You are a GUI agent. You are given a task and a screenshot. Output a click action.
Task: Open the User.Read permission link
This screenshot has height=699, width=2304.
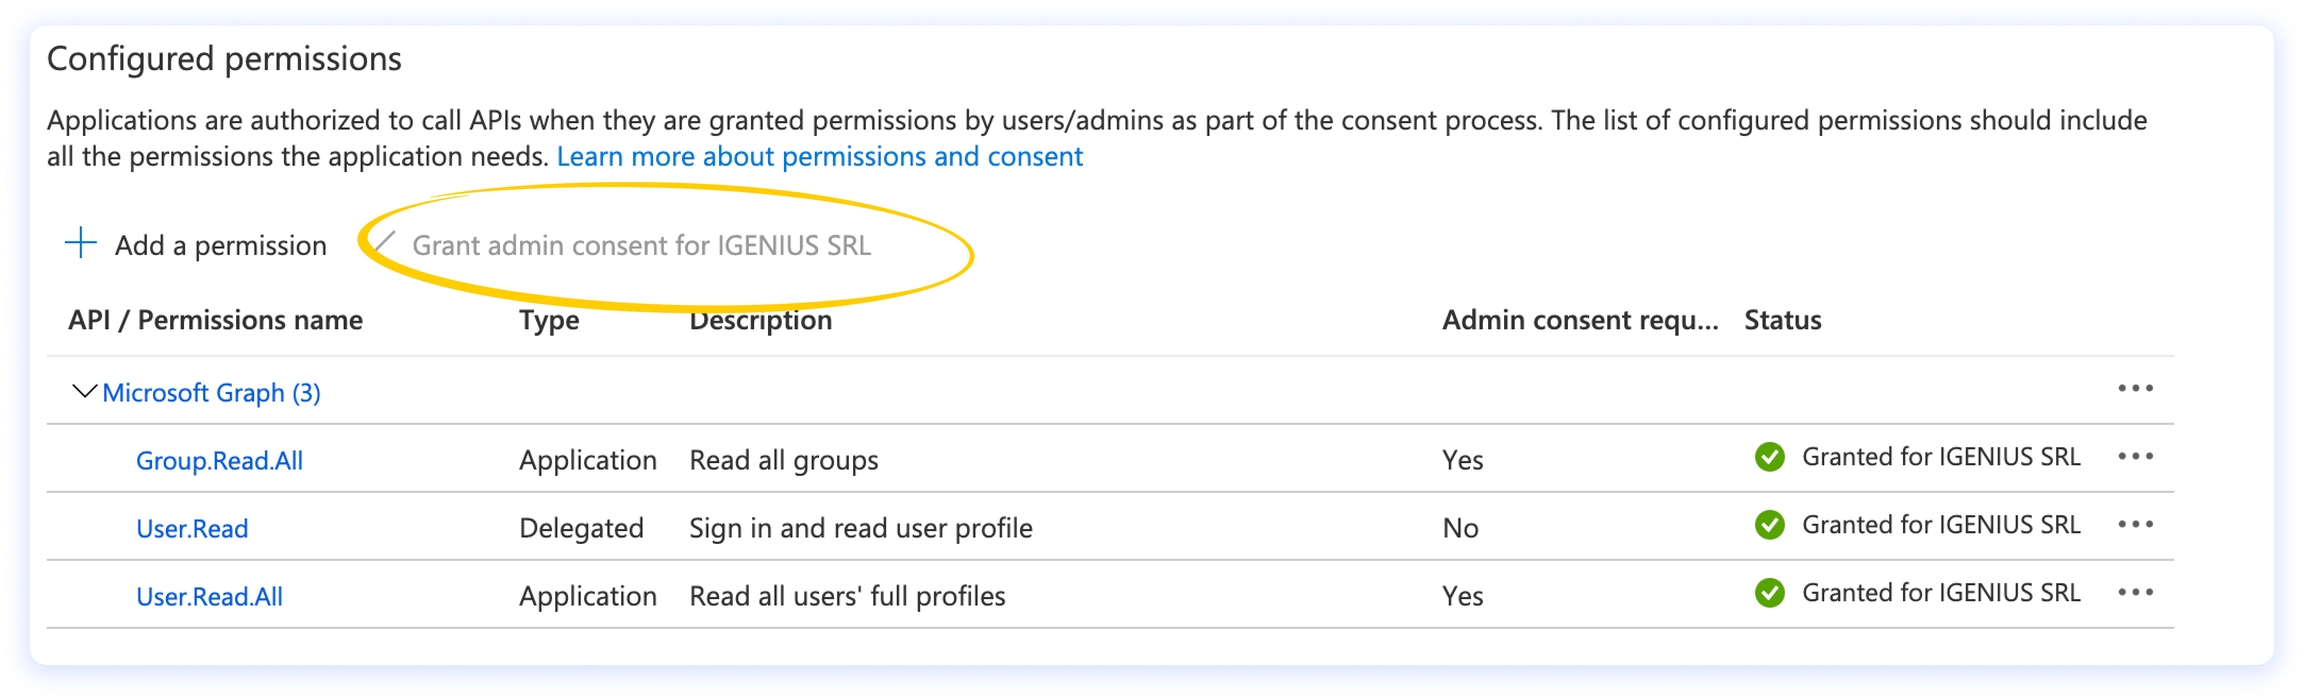click(x=192, y=528)
